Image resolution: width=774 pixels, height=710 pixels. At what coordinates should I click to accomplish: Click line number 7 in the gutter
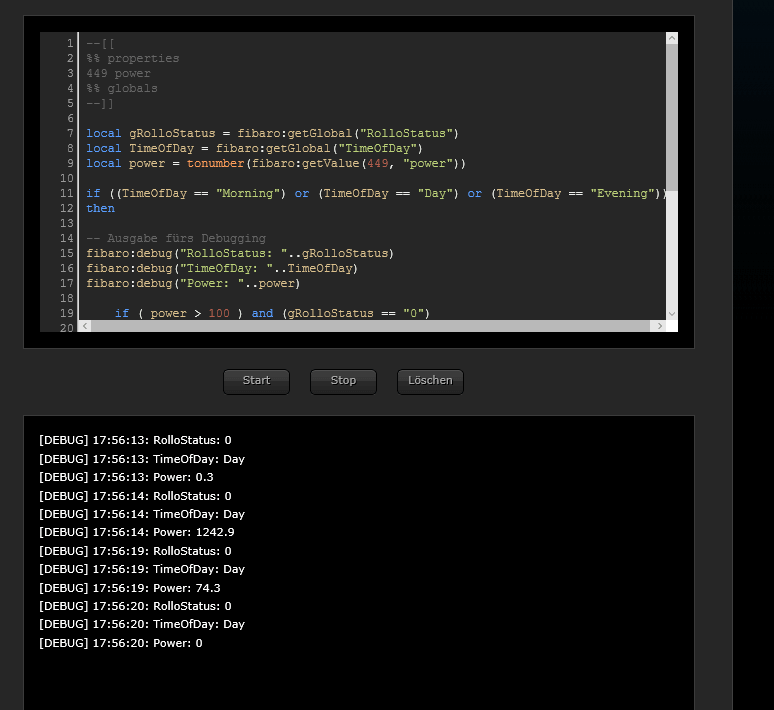70,133
